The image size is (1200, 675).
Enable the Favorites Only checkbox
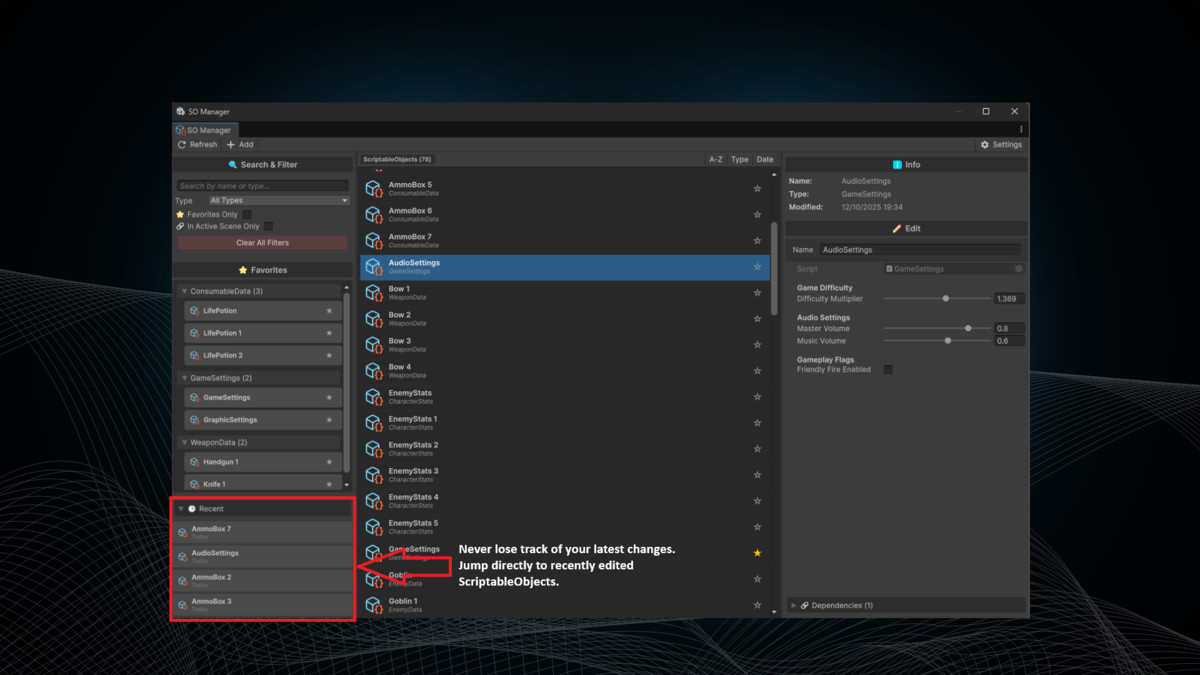point(246,214)
